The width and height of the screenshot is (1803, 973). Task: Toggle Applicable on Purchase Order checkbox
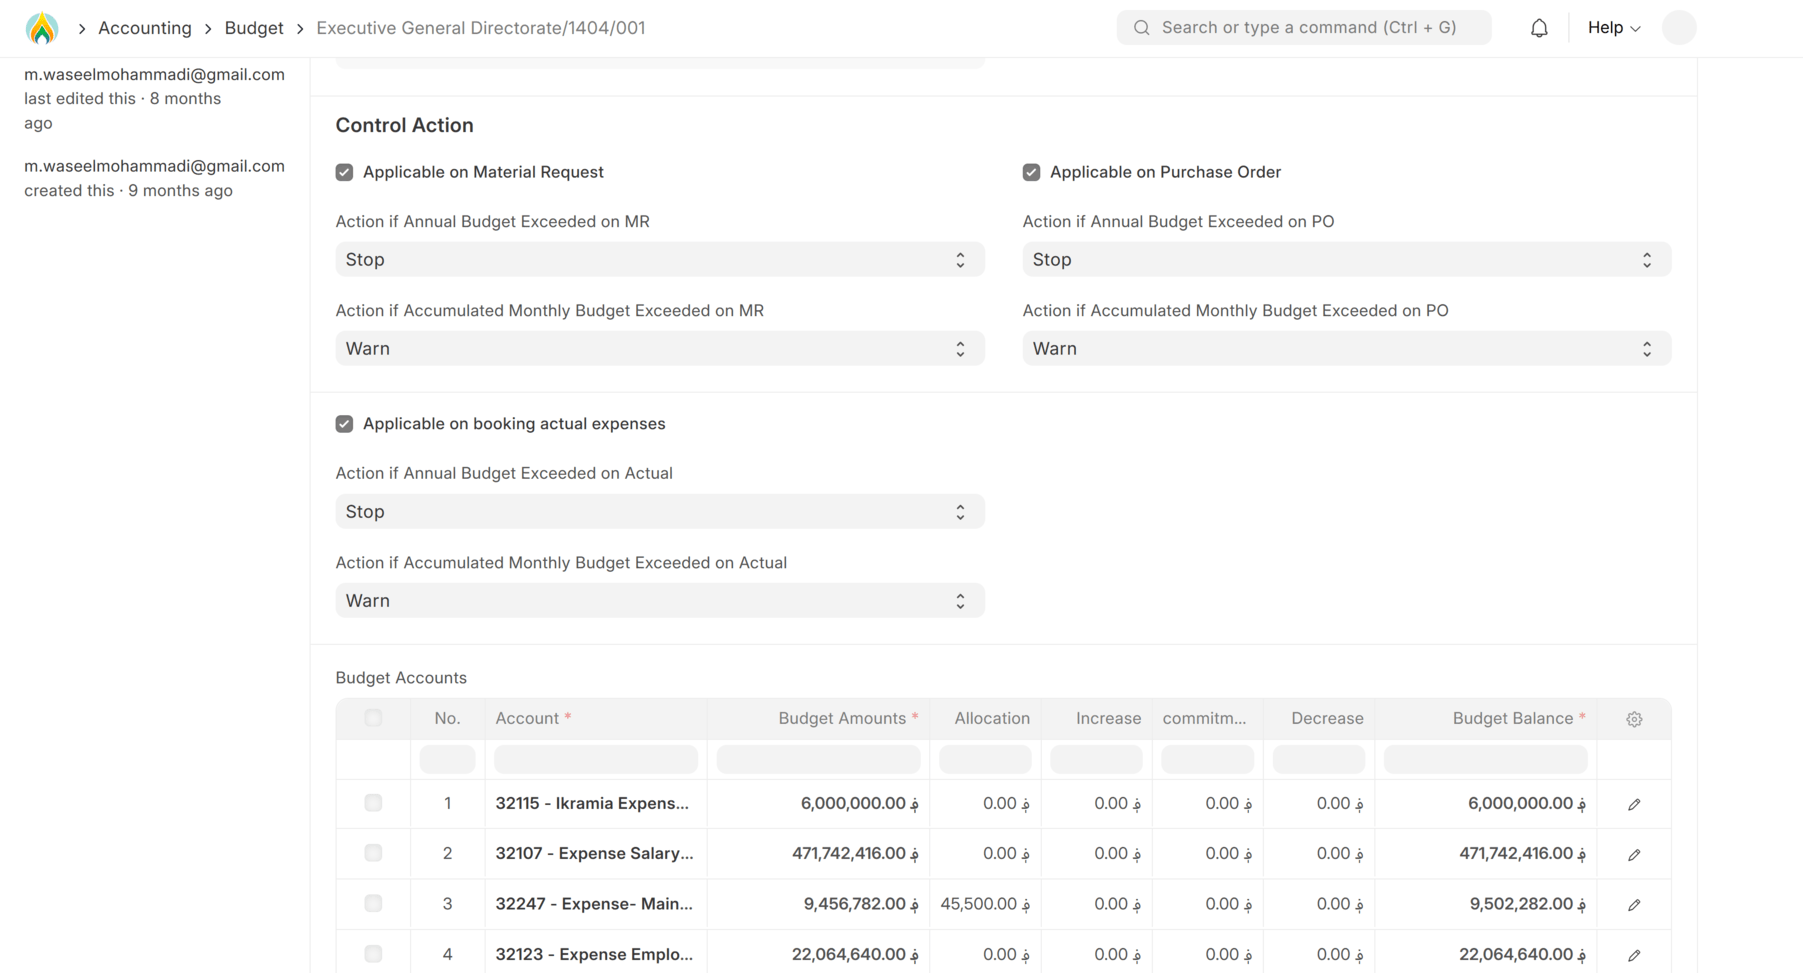pos(1031,172)
